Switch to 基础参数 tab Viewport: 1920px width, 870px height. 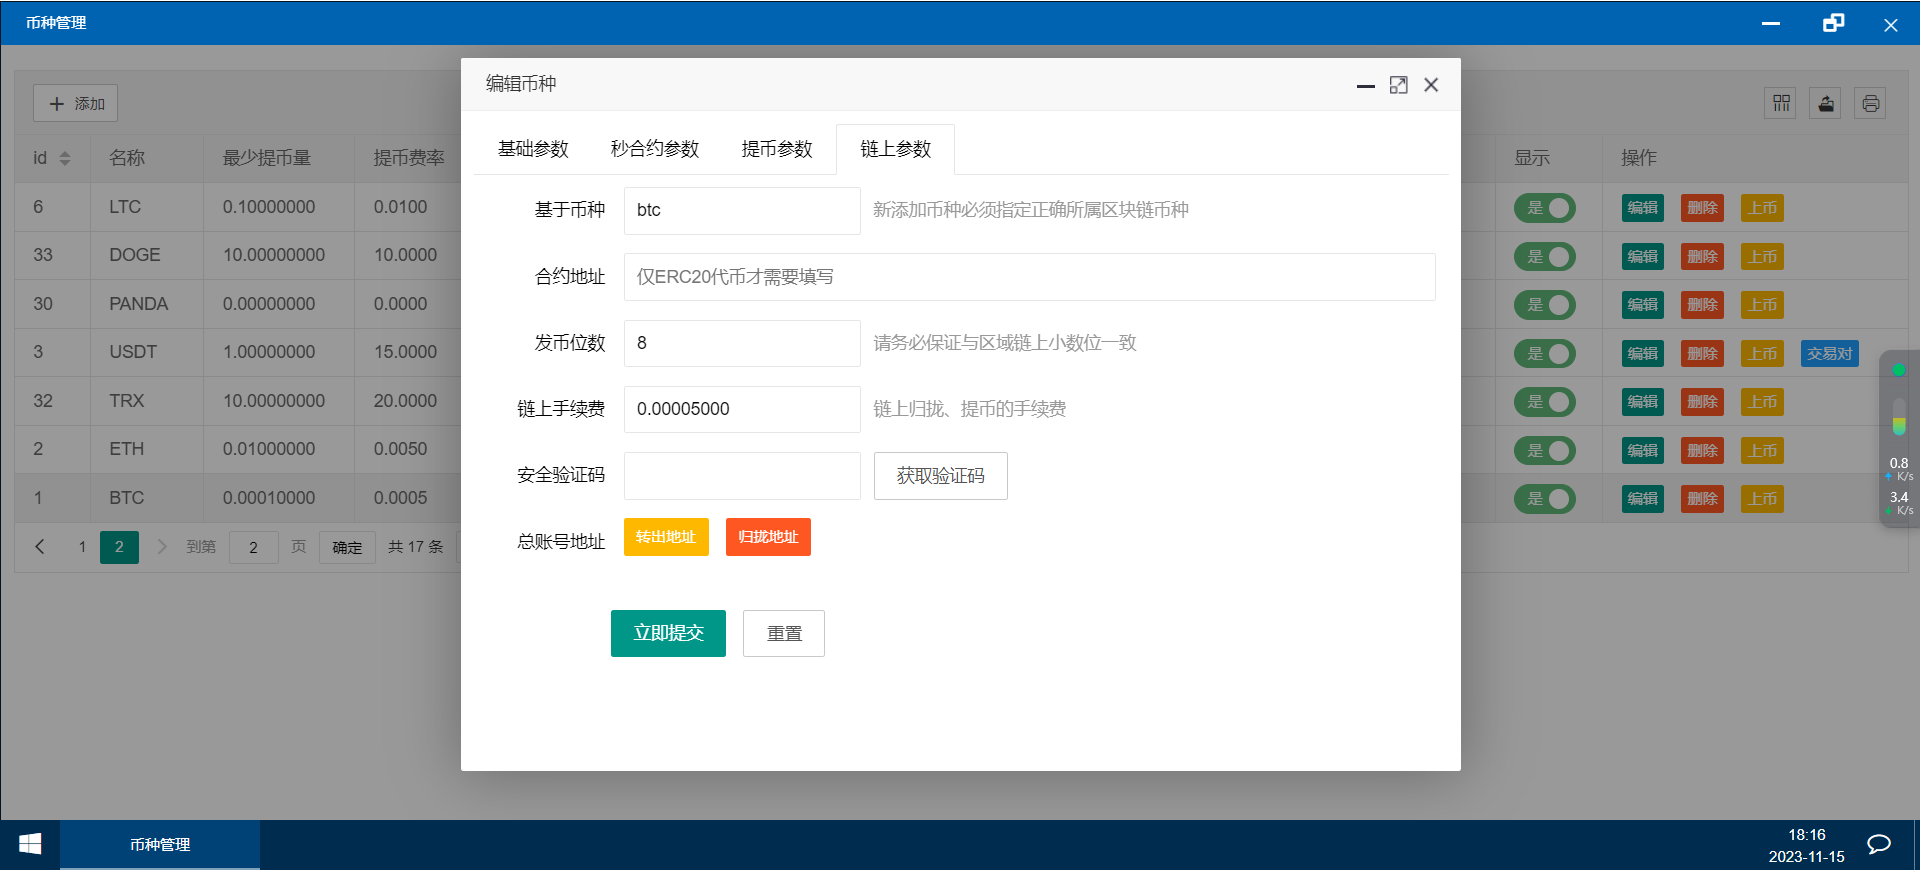coord(533,149)
